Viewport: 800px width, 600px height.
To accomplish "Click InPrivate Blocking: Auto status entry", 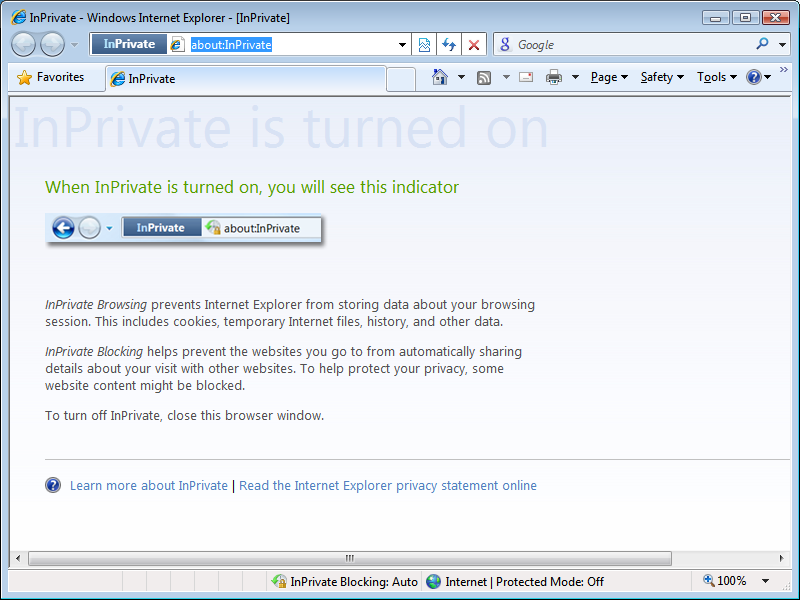I will coord(345,582).
